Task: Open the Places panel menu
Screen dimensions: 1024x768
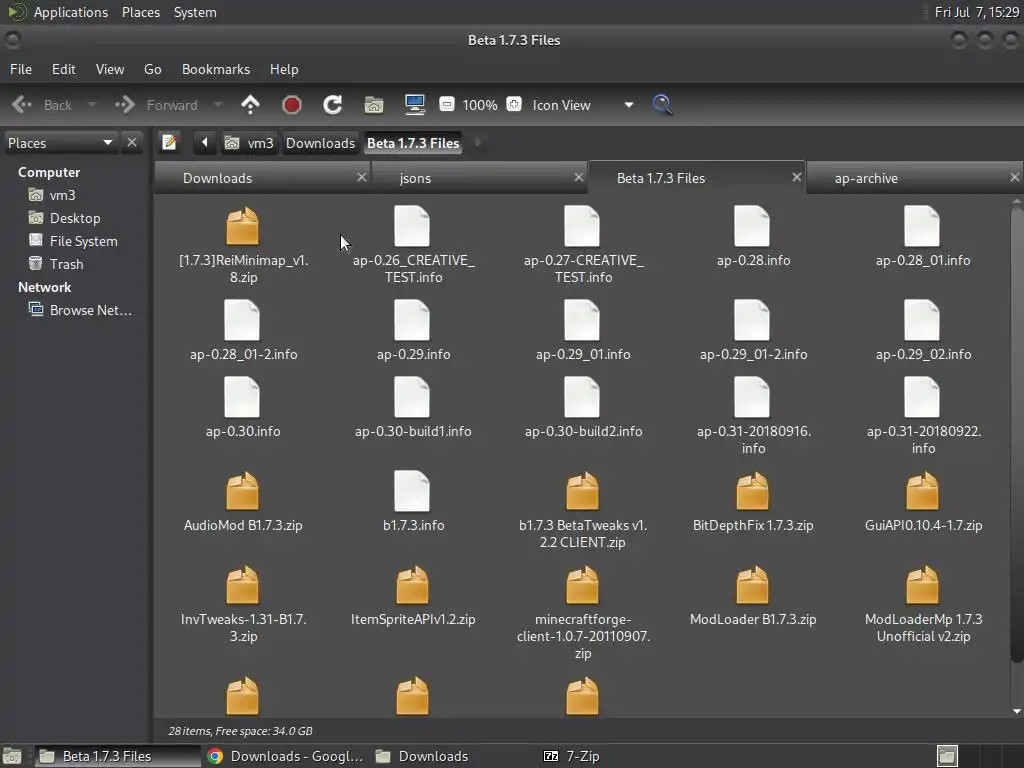Action: (x=141, y=12)
